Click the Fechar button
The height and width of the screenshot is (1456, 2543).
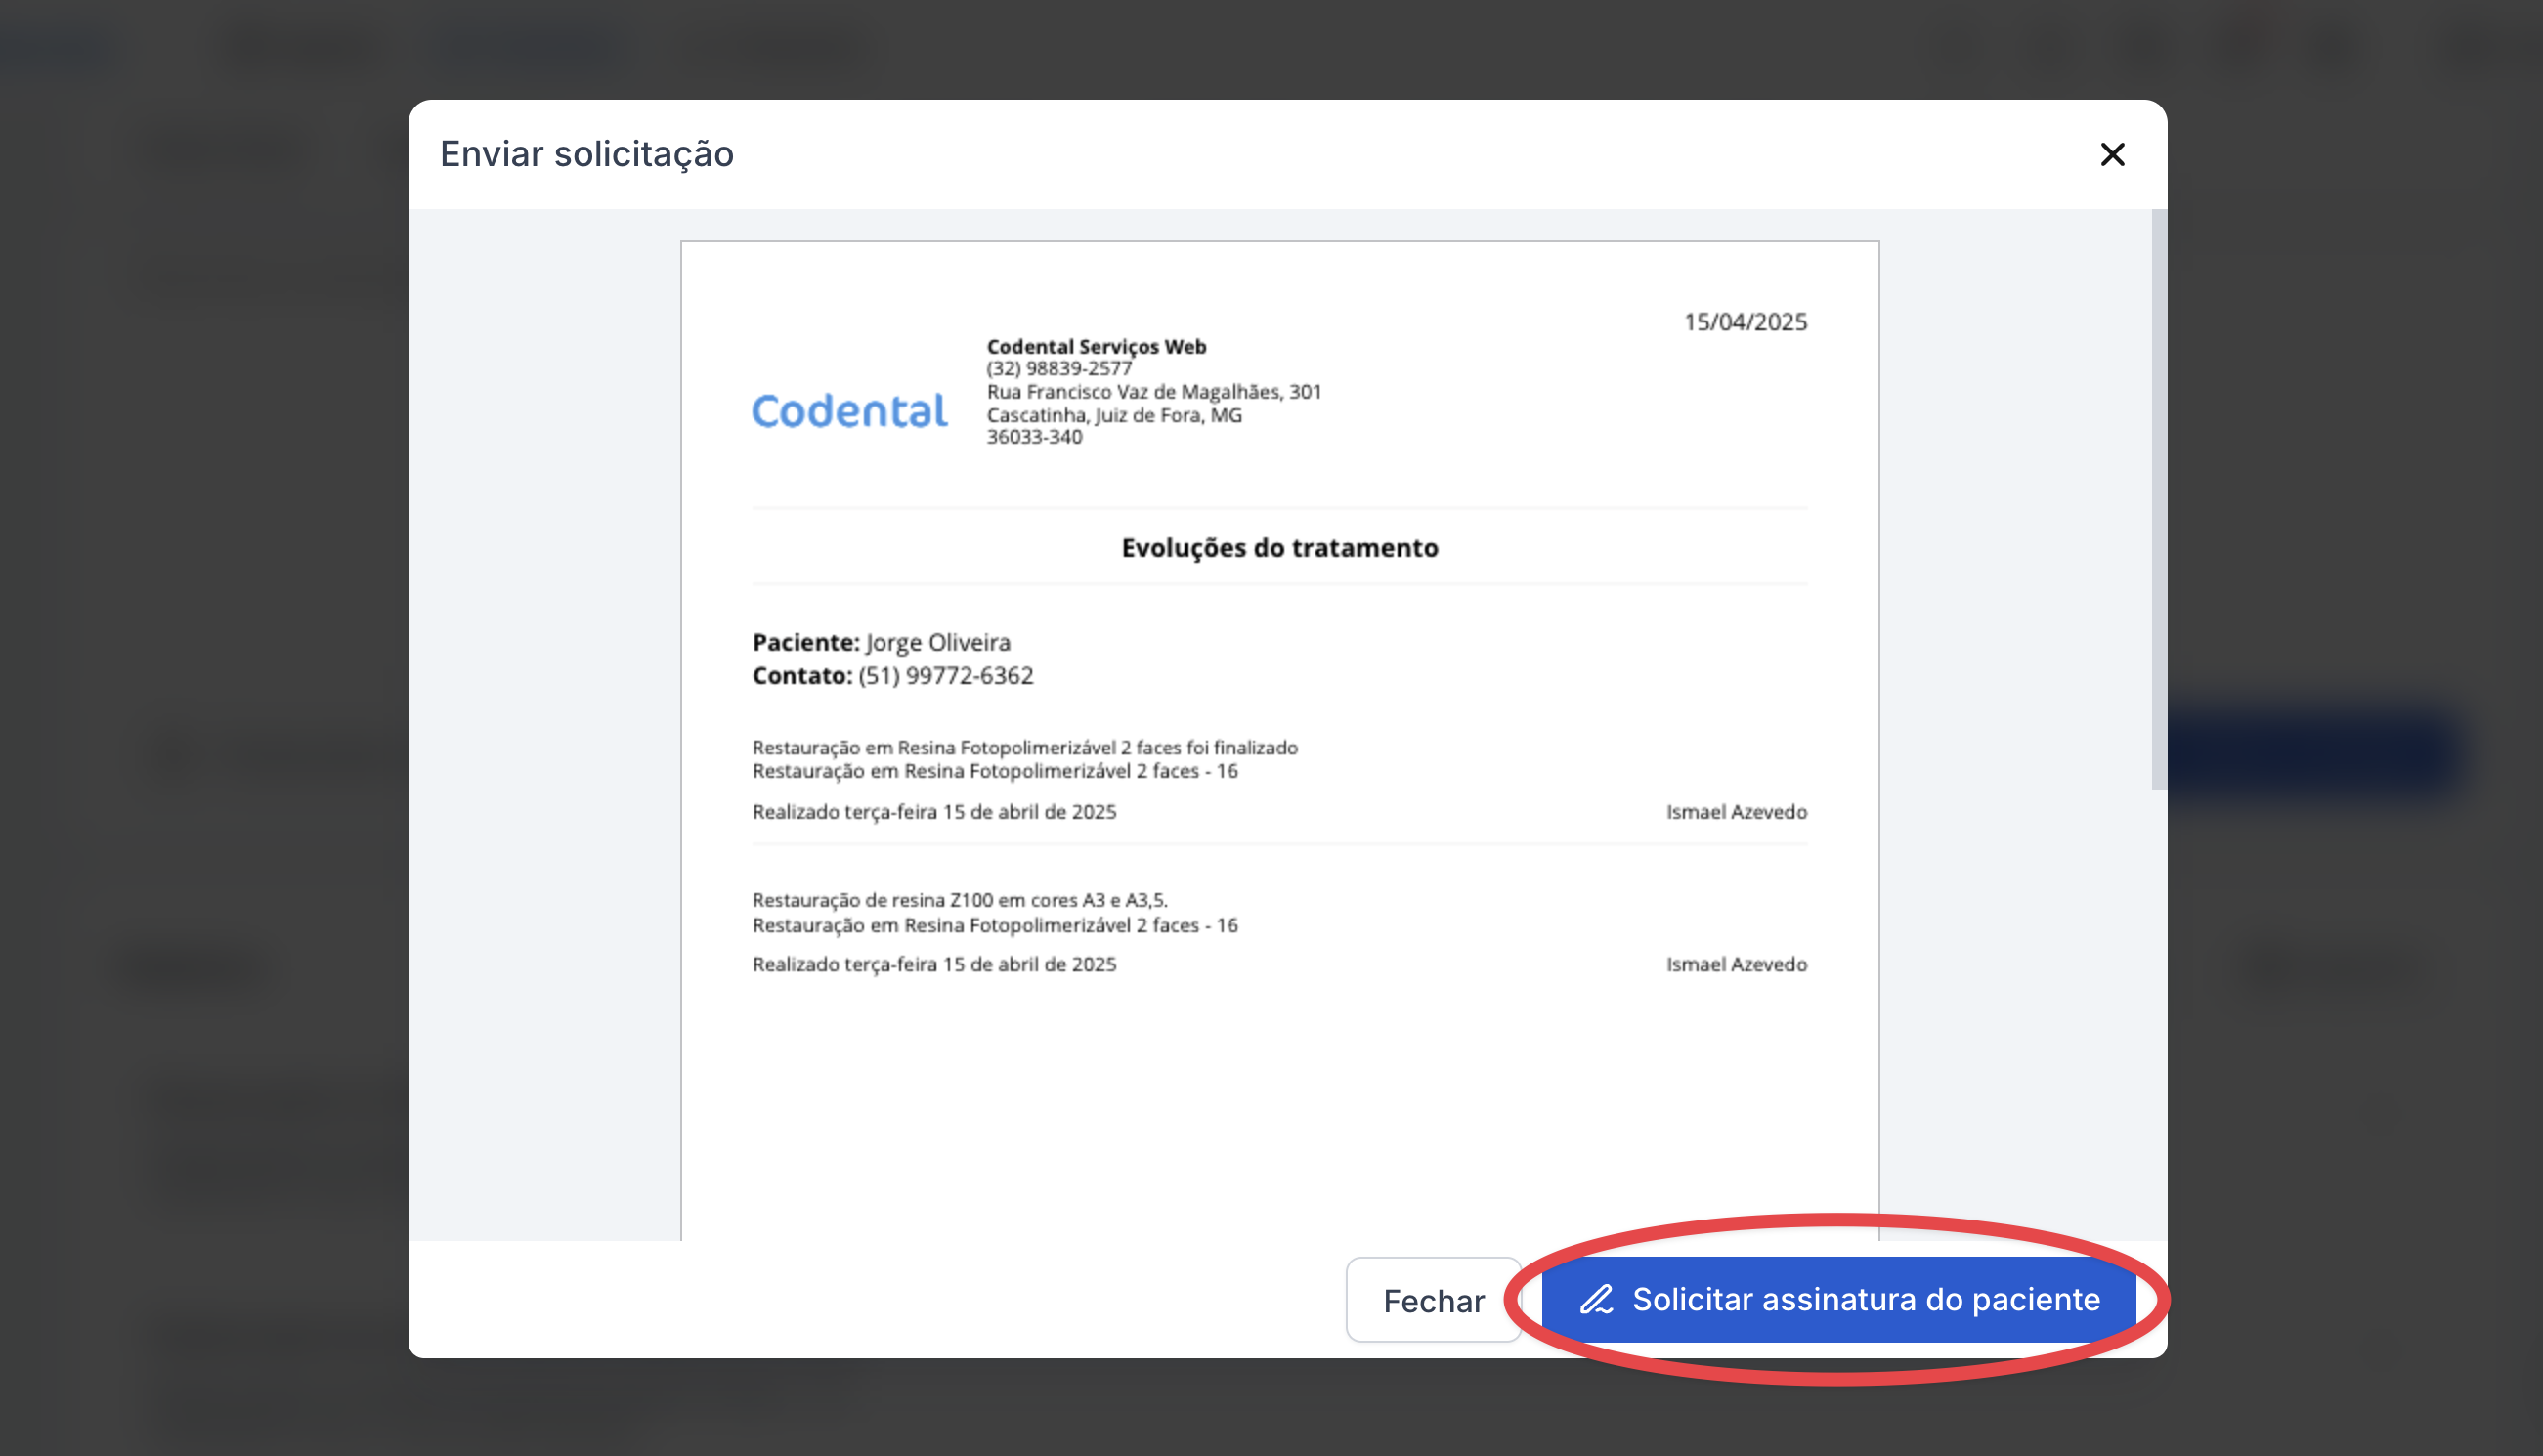tap(1433, 1300)
